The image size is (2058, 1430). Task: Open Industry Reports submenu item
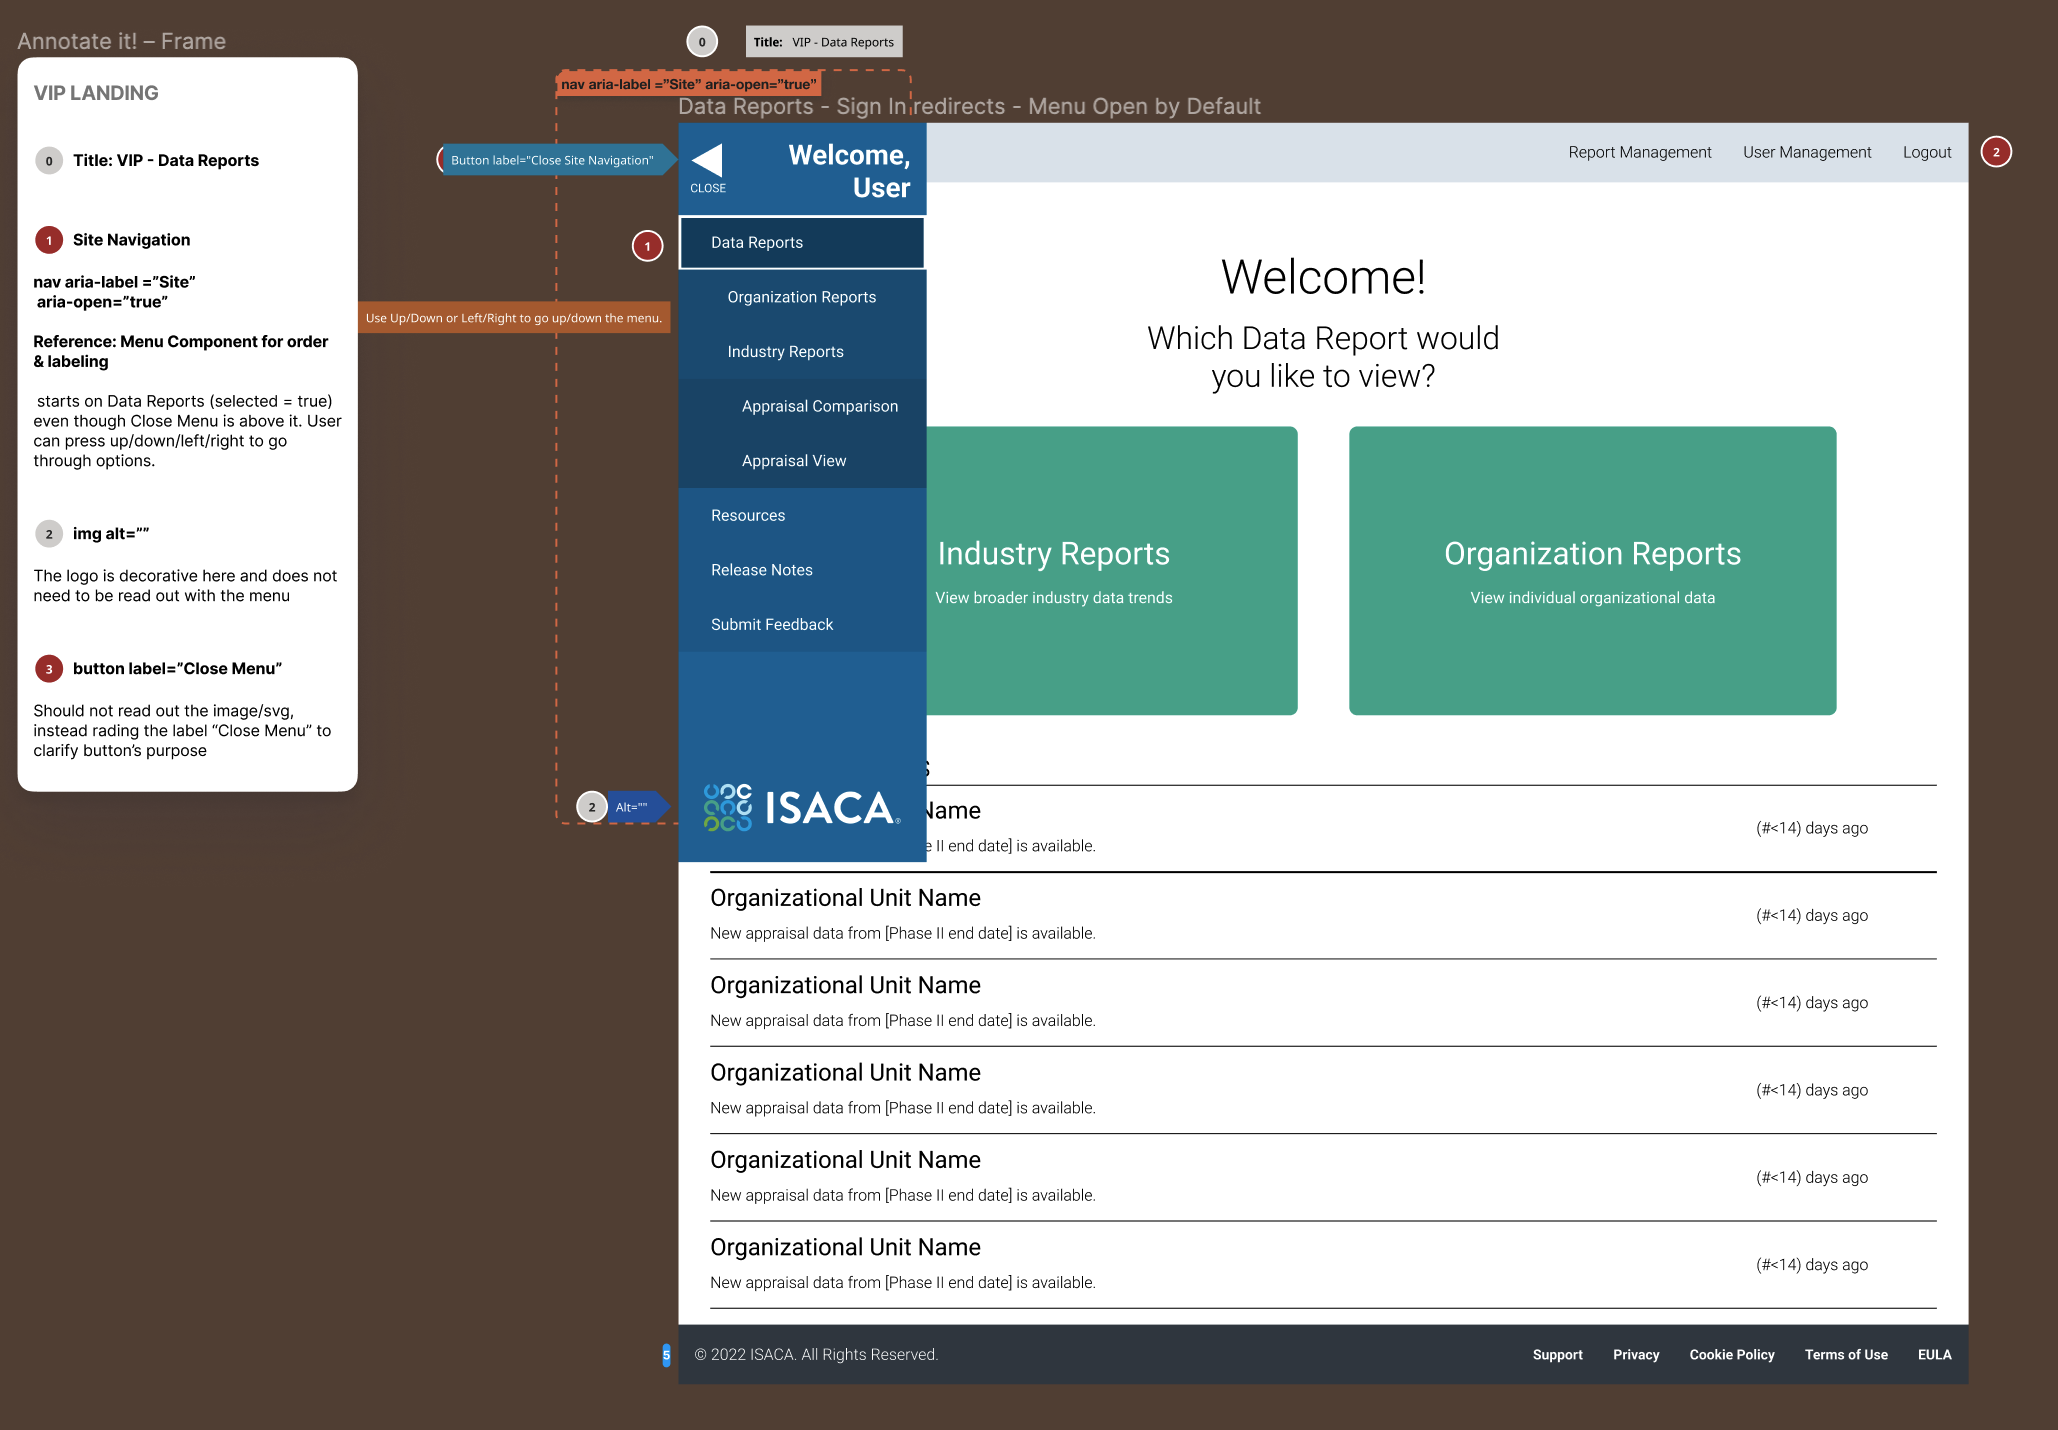[785, 352]
